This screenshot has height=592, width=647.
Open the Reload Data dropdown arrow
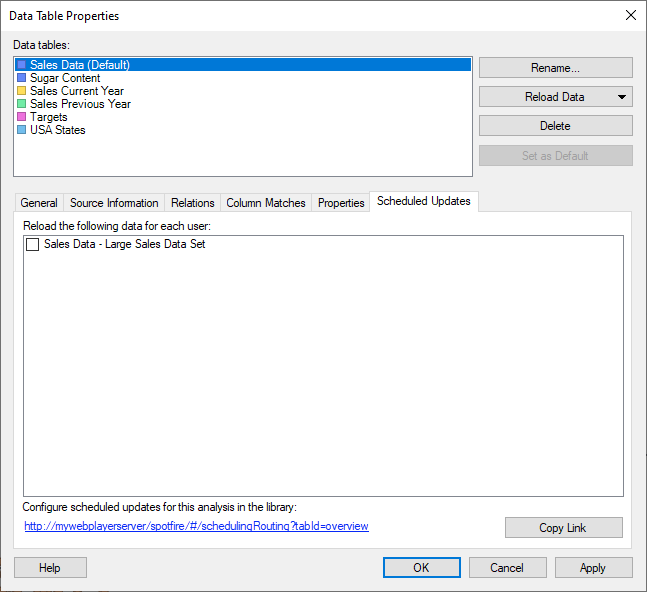pos(622,97)
